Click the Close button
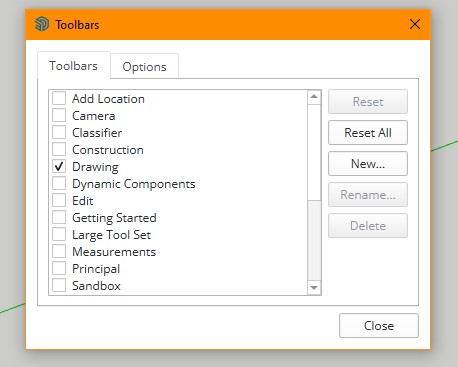The height and width of the screenshot is (367, 458). 379,325
